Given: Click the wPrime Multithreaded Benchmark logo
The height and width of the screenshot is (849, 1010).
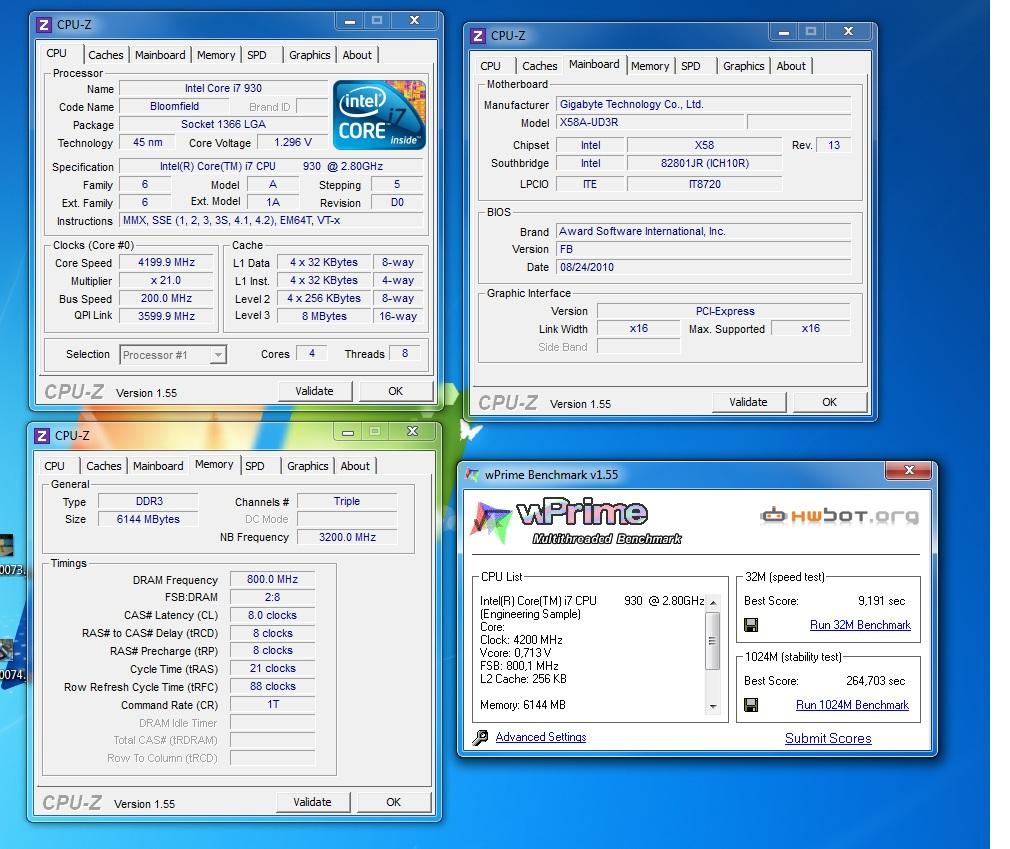Looking at the screenshot, I should point(576,522).
